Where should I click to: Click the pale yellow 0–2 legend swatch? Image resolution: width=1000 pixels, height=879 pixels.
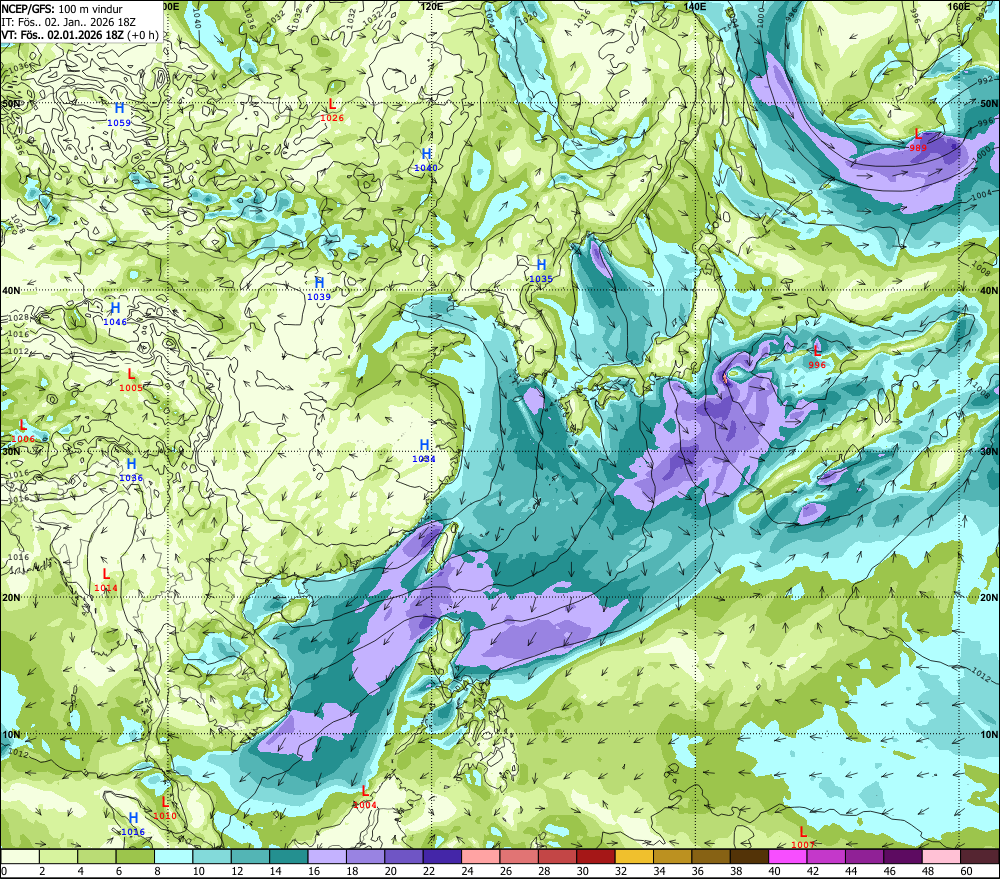click(20, 856)
